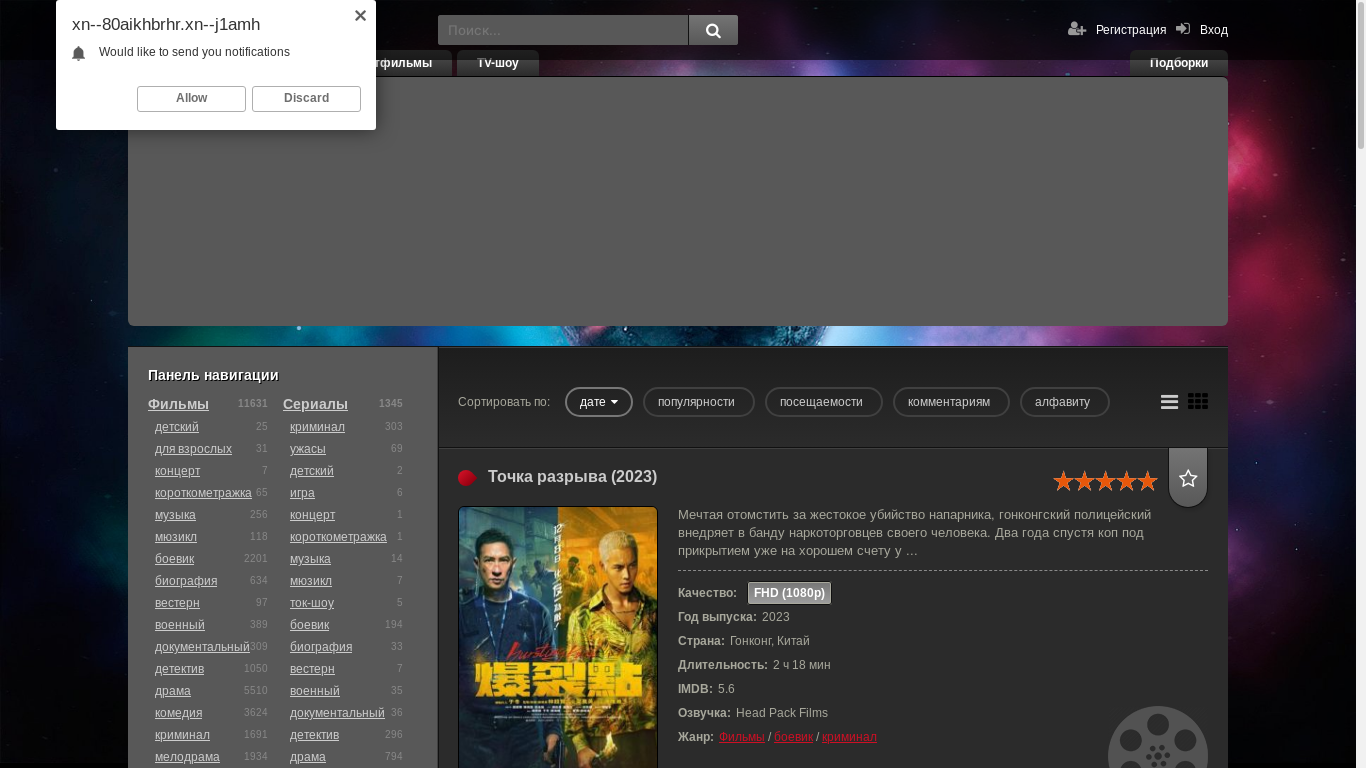This screenshot has width=1366, height=768.
Task: Allow notifications from the site
Action: click(191, 98)
